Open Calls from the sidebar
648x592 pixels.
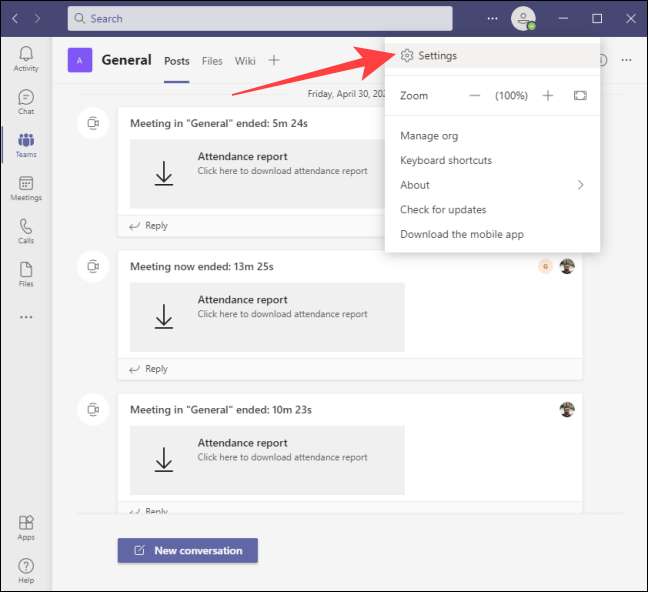26,231
